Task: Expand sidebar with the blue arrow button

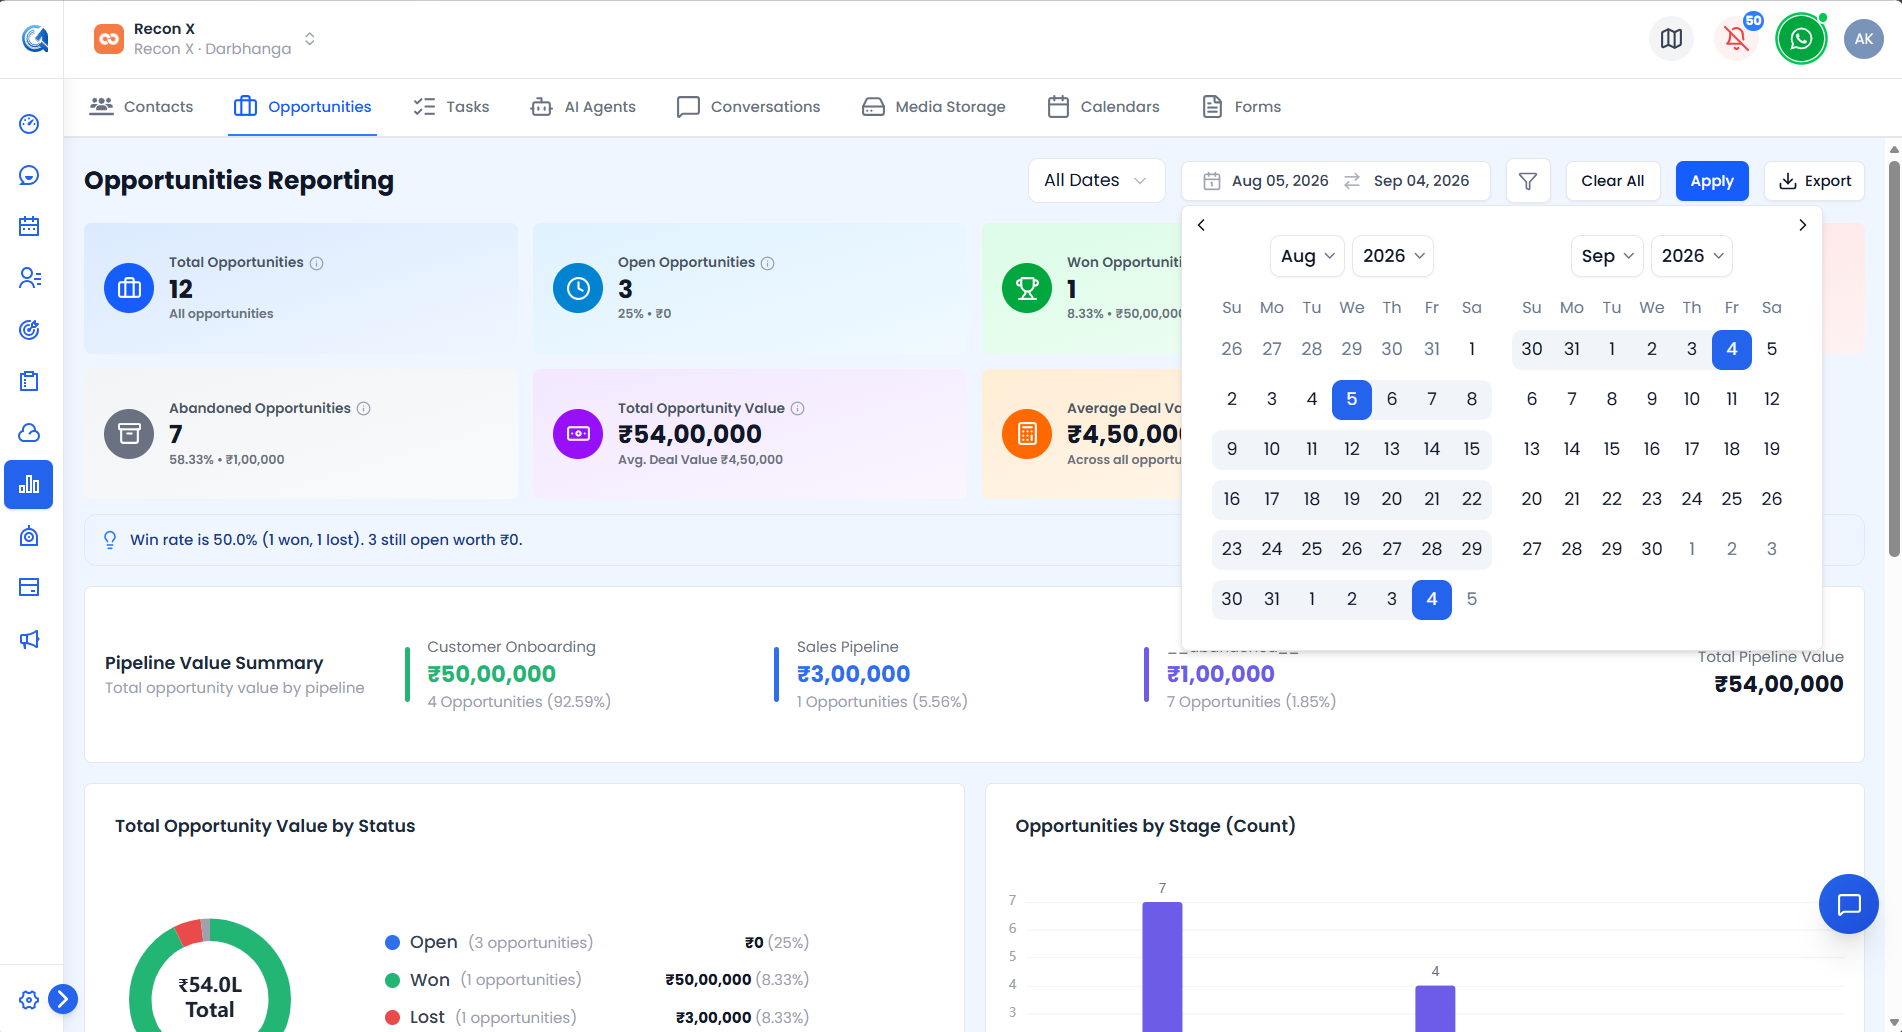Action: [x=63, y=999]
